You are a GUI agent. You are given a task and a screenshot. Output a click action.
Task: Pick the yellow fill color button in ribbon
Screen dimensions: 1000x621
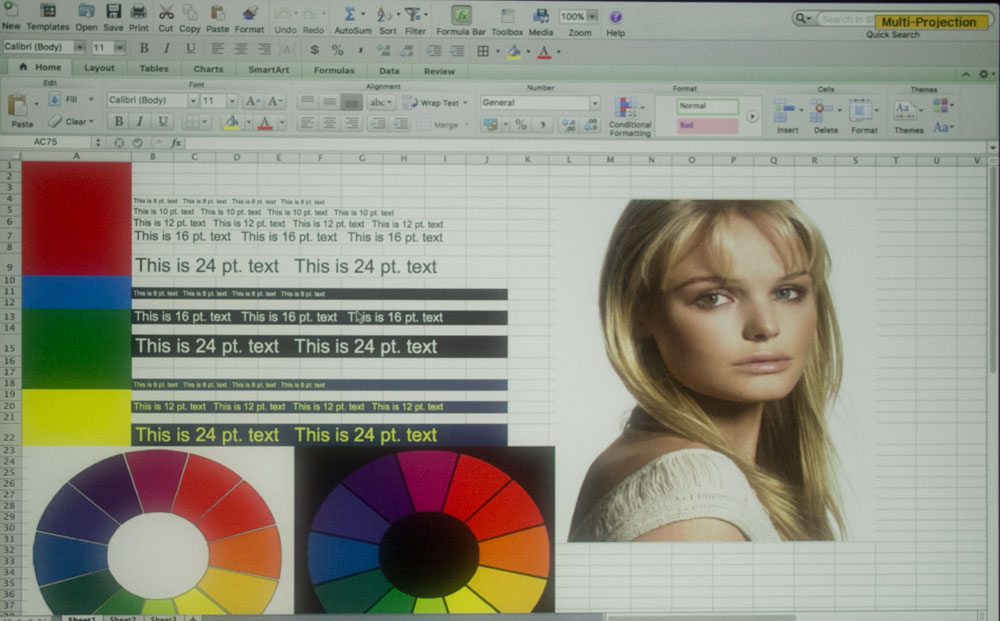click(x=232, y=122)
